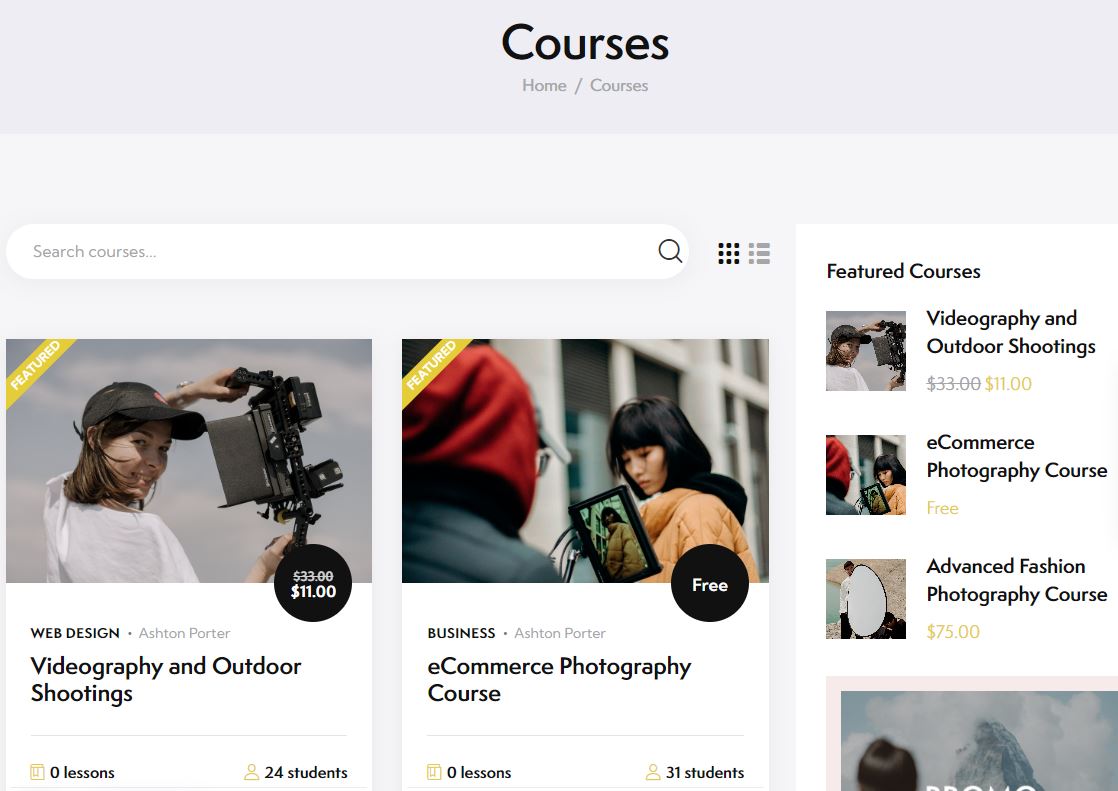
Task: Open sidebar eCommerce Photography Course thumbnail
Action: pyautogui.click(x=866, y=475)
